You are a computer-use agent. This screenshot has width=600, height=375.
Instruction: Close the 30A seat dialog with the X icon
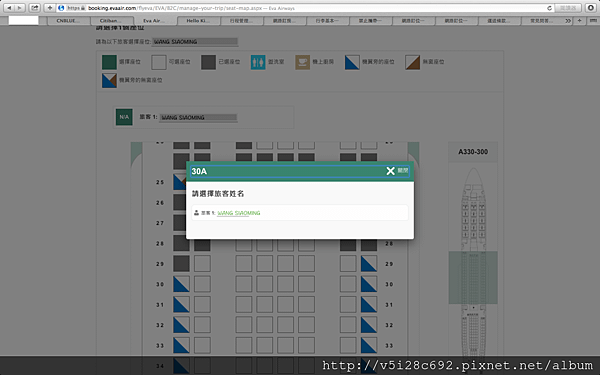(x=390, y=171)
